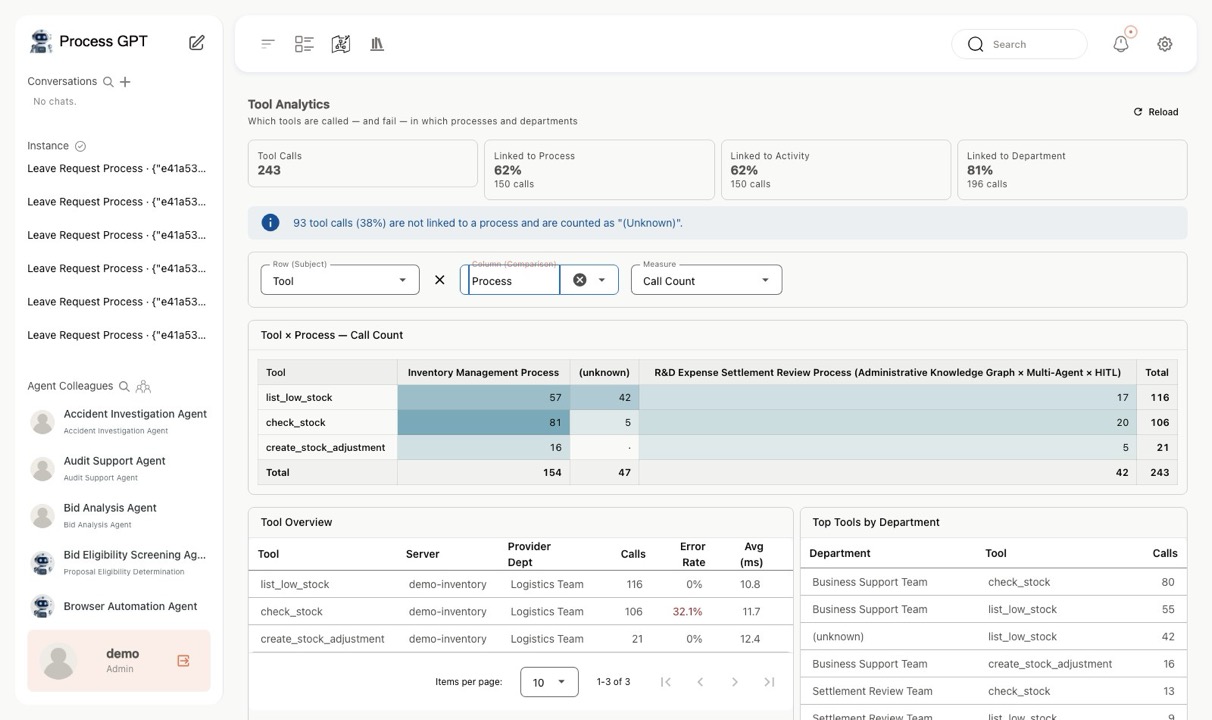Viewport: 1212px width, 720px height.
Task: Go to the previous page of Tool Overview
Action: 700,682
